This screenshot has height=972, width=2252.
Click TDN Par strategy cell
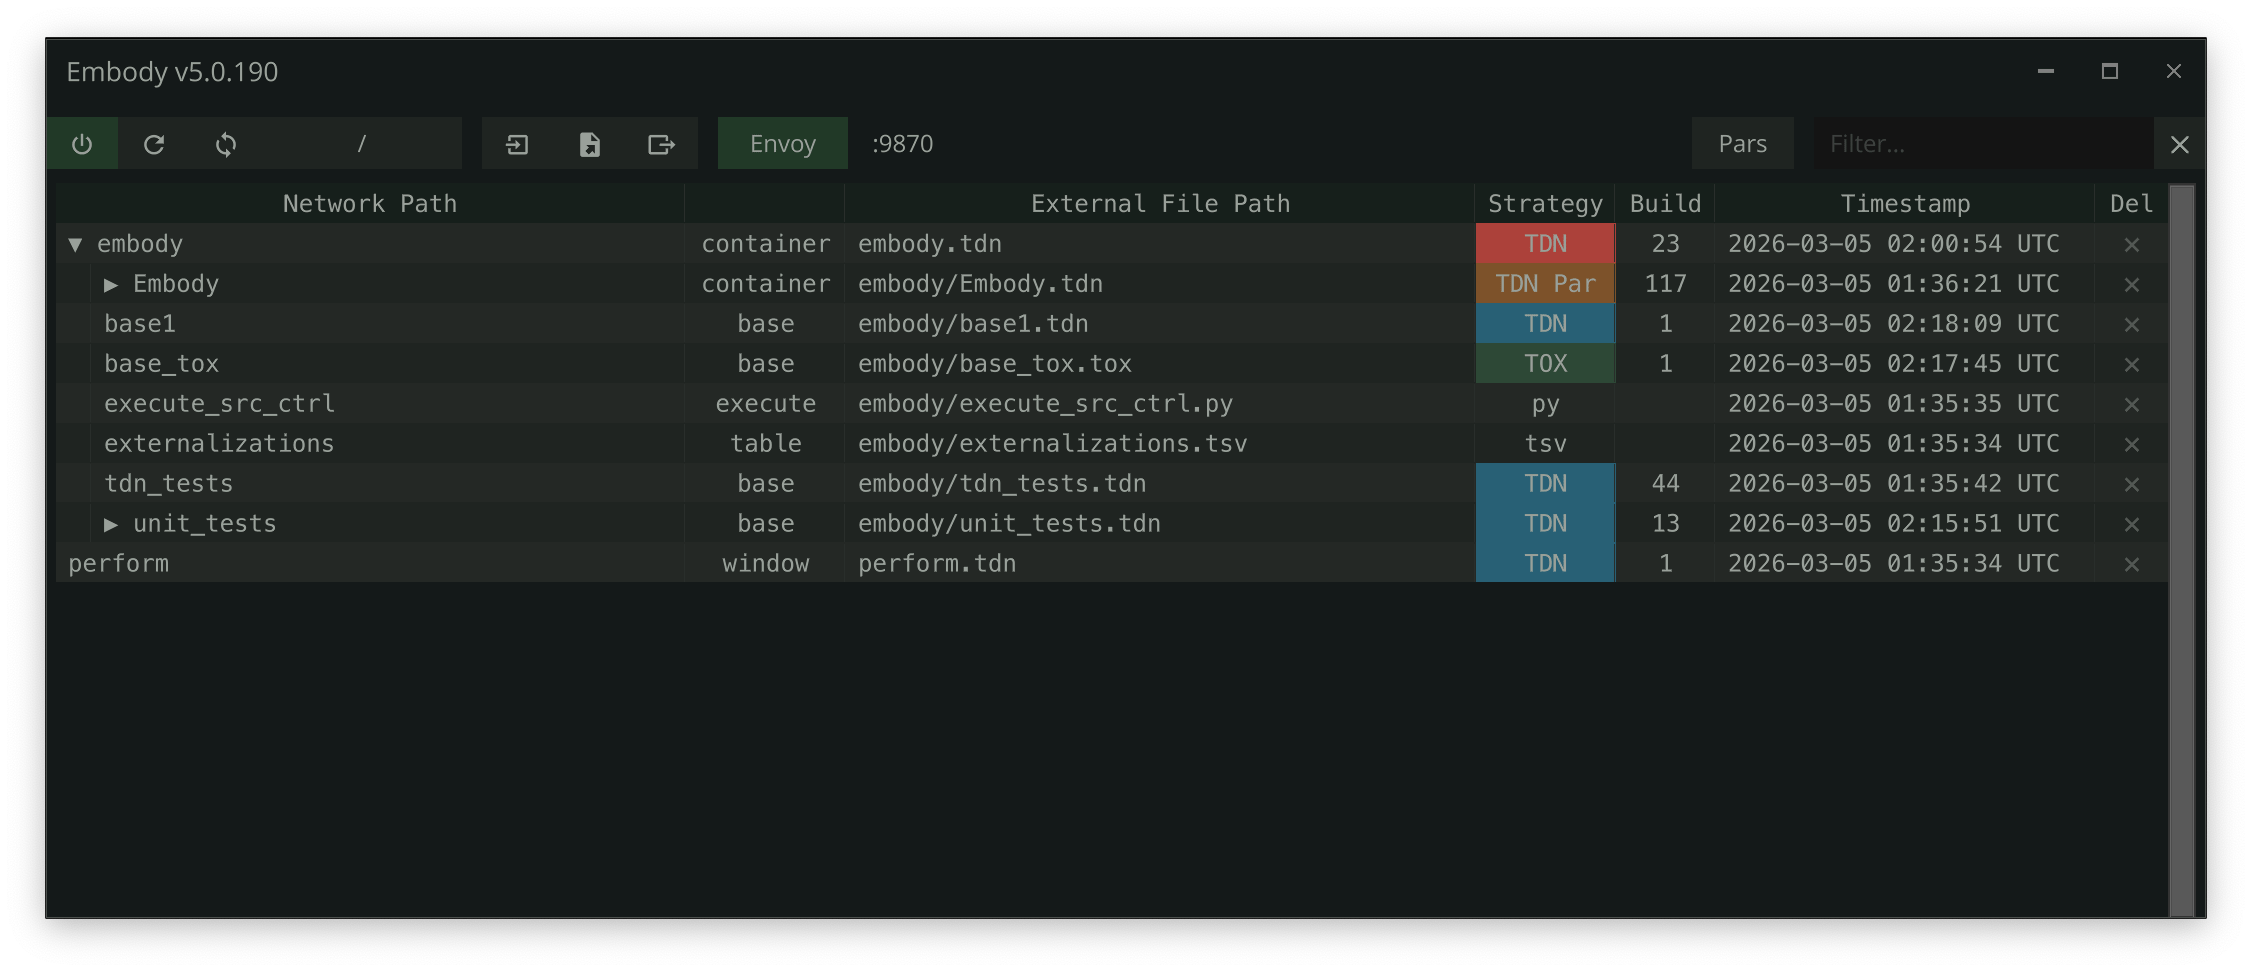coord(1545,284)
